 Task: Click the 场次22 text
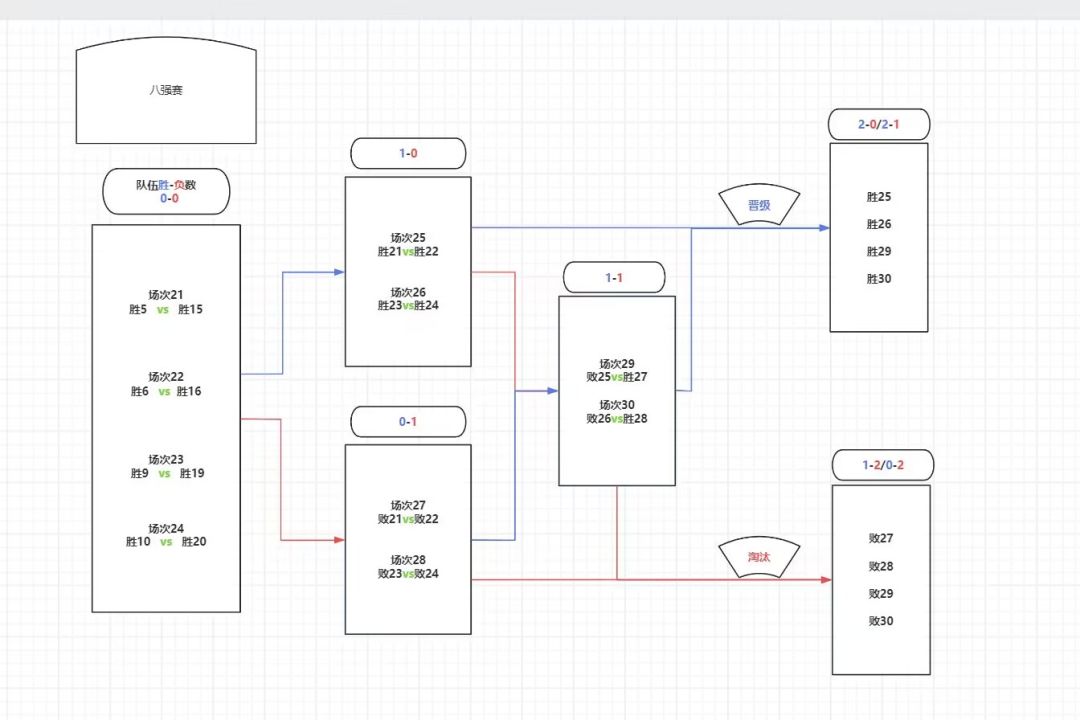166,377
